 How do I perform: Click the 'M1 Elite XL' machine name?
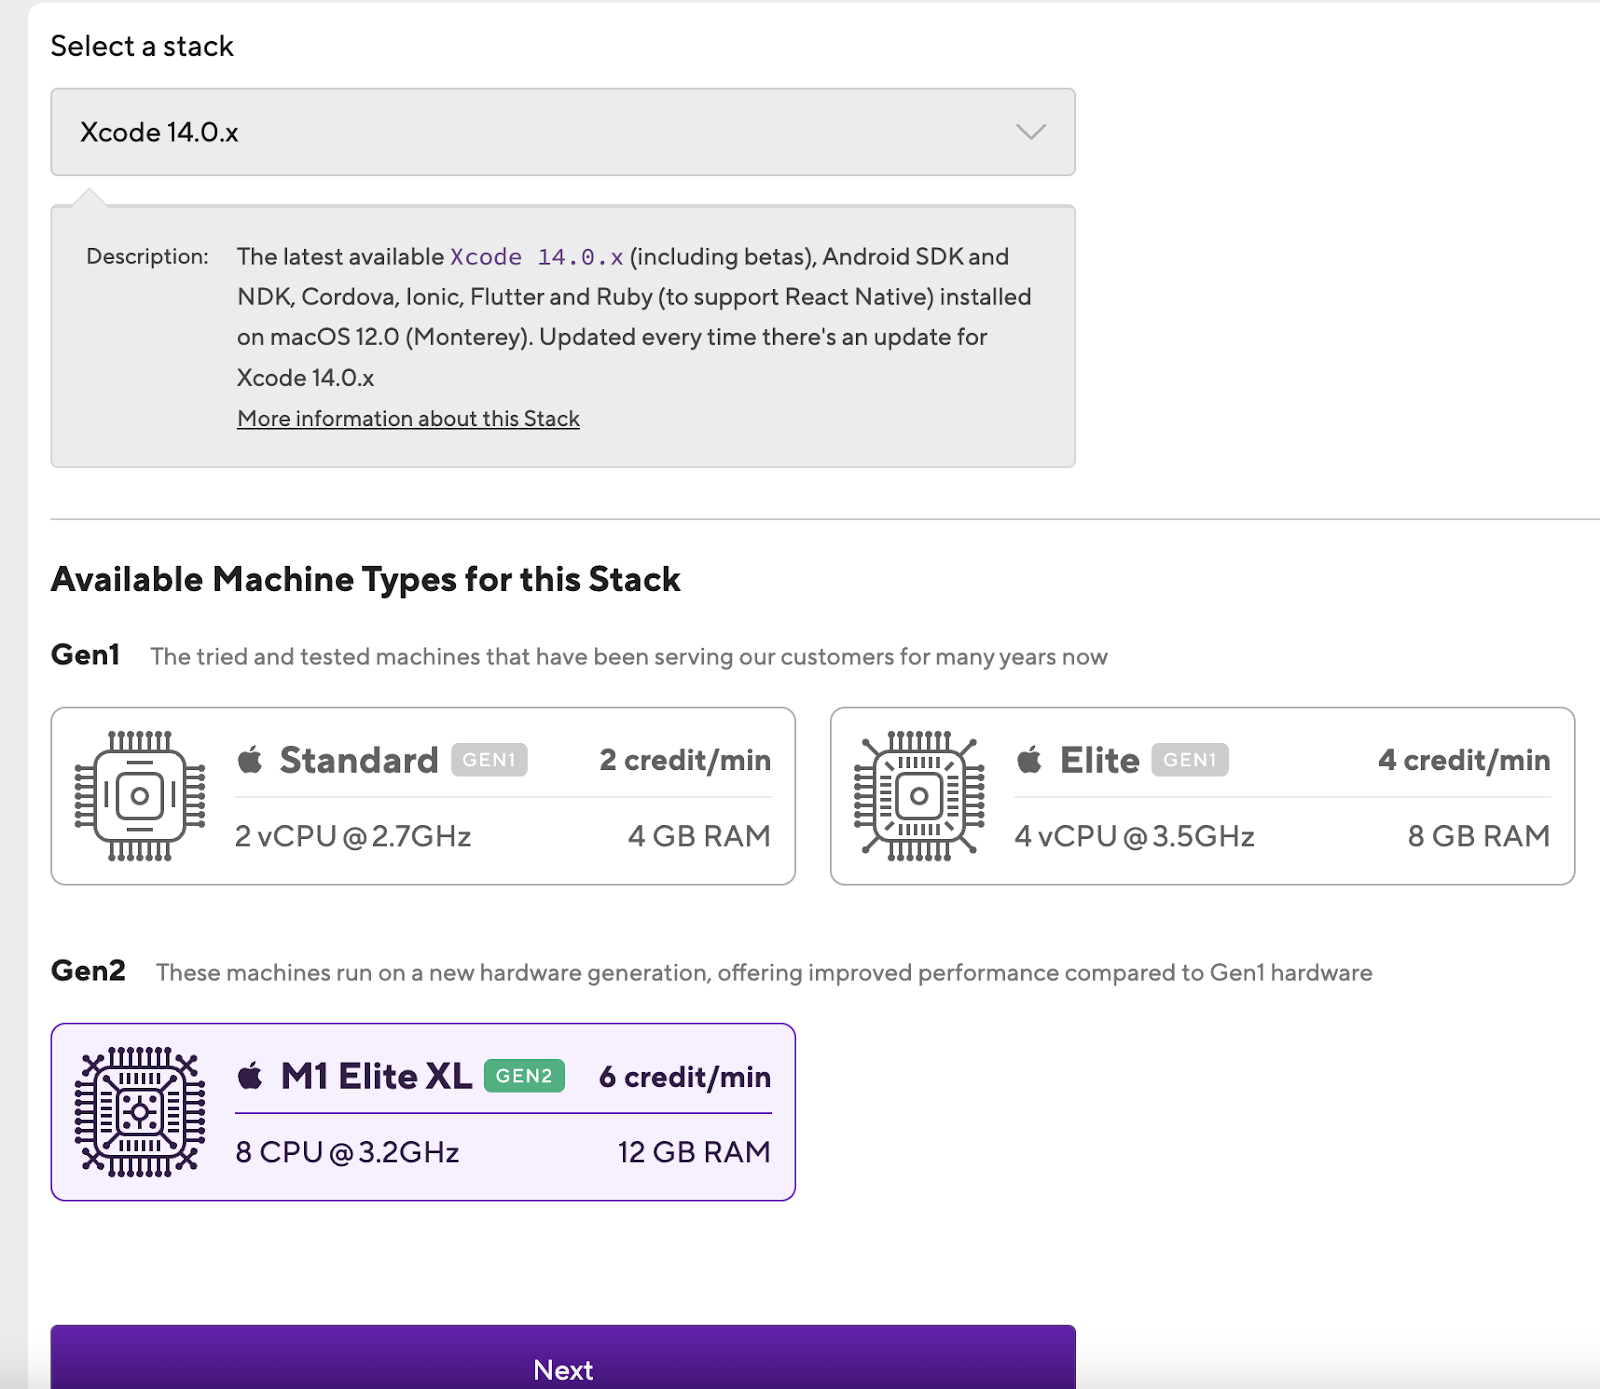376,1076
